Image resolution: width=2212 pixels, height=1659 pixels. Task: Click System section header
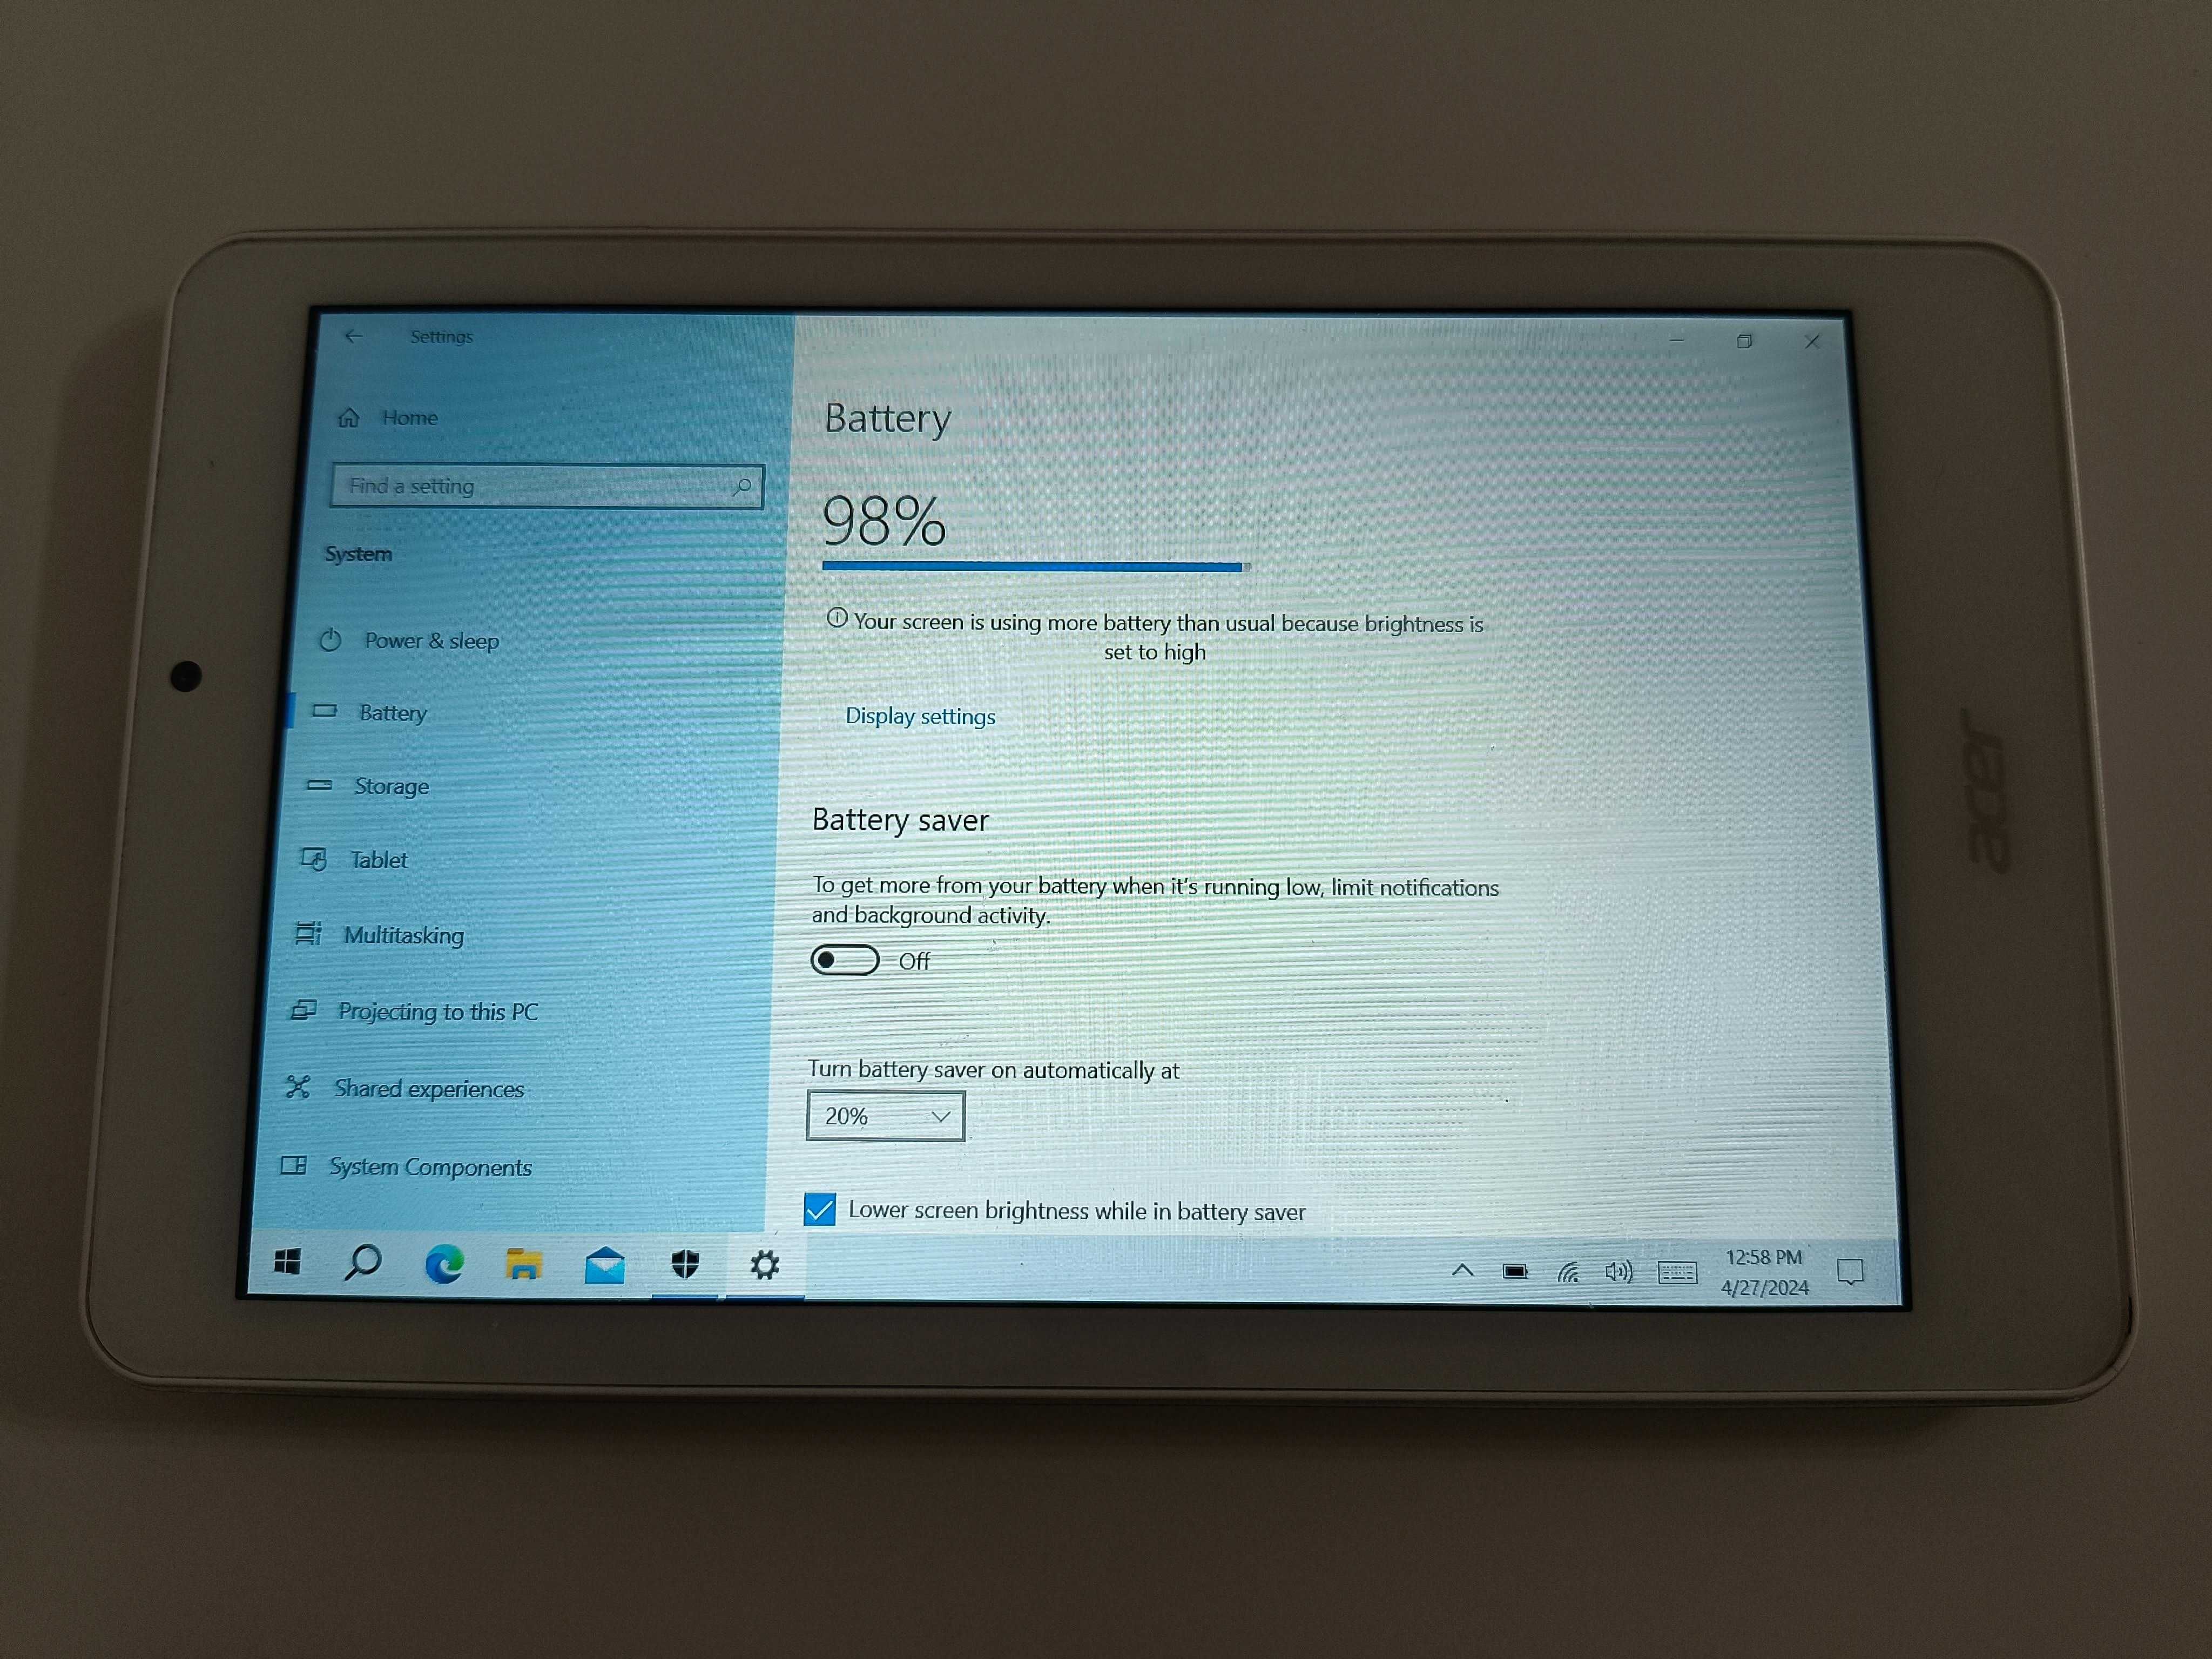pos(366,554)
